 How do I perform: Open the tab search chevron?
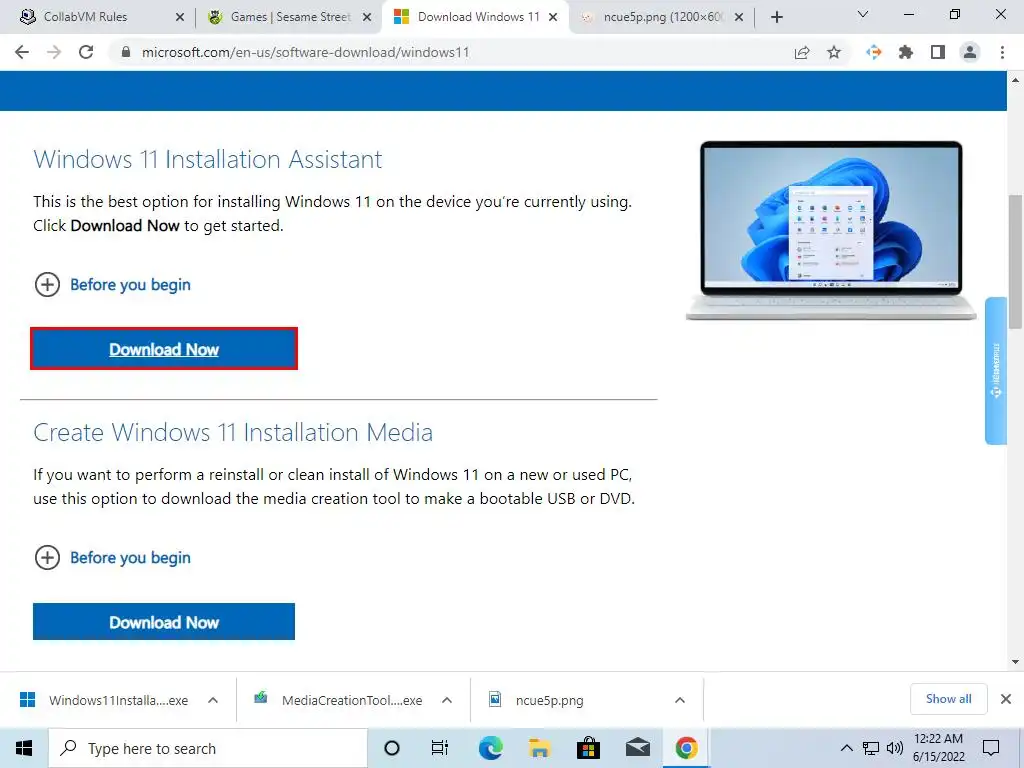point(863,15)
